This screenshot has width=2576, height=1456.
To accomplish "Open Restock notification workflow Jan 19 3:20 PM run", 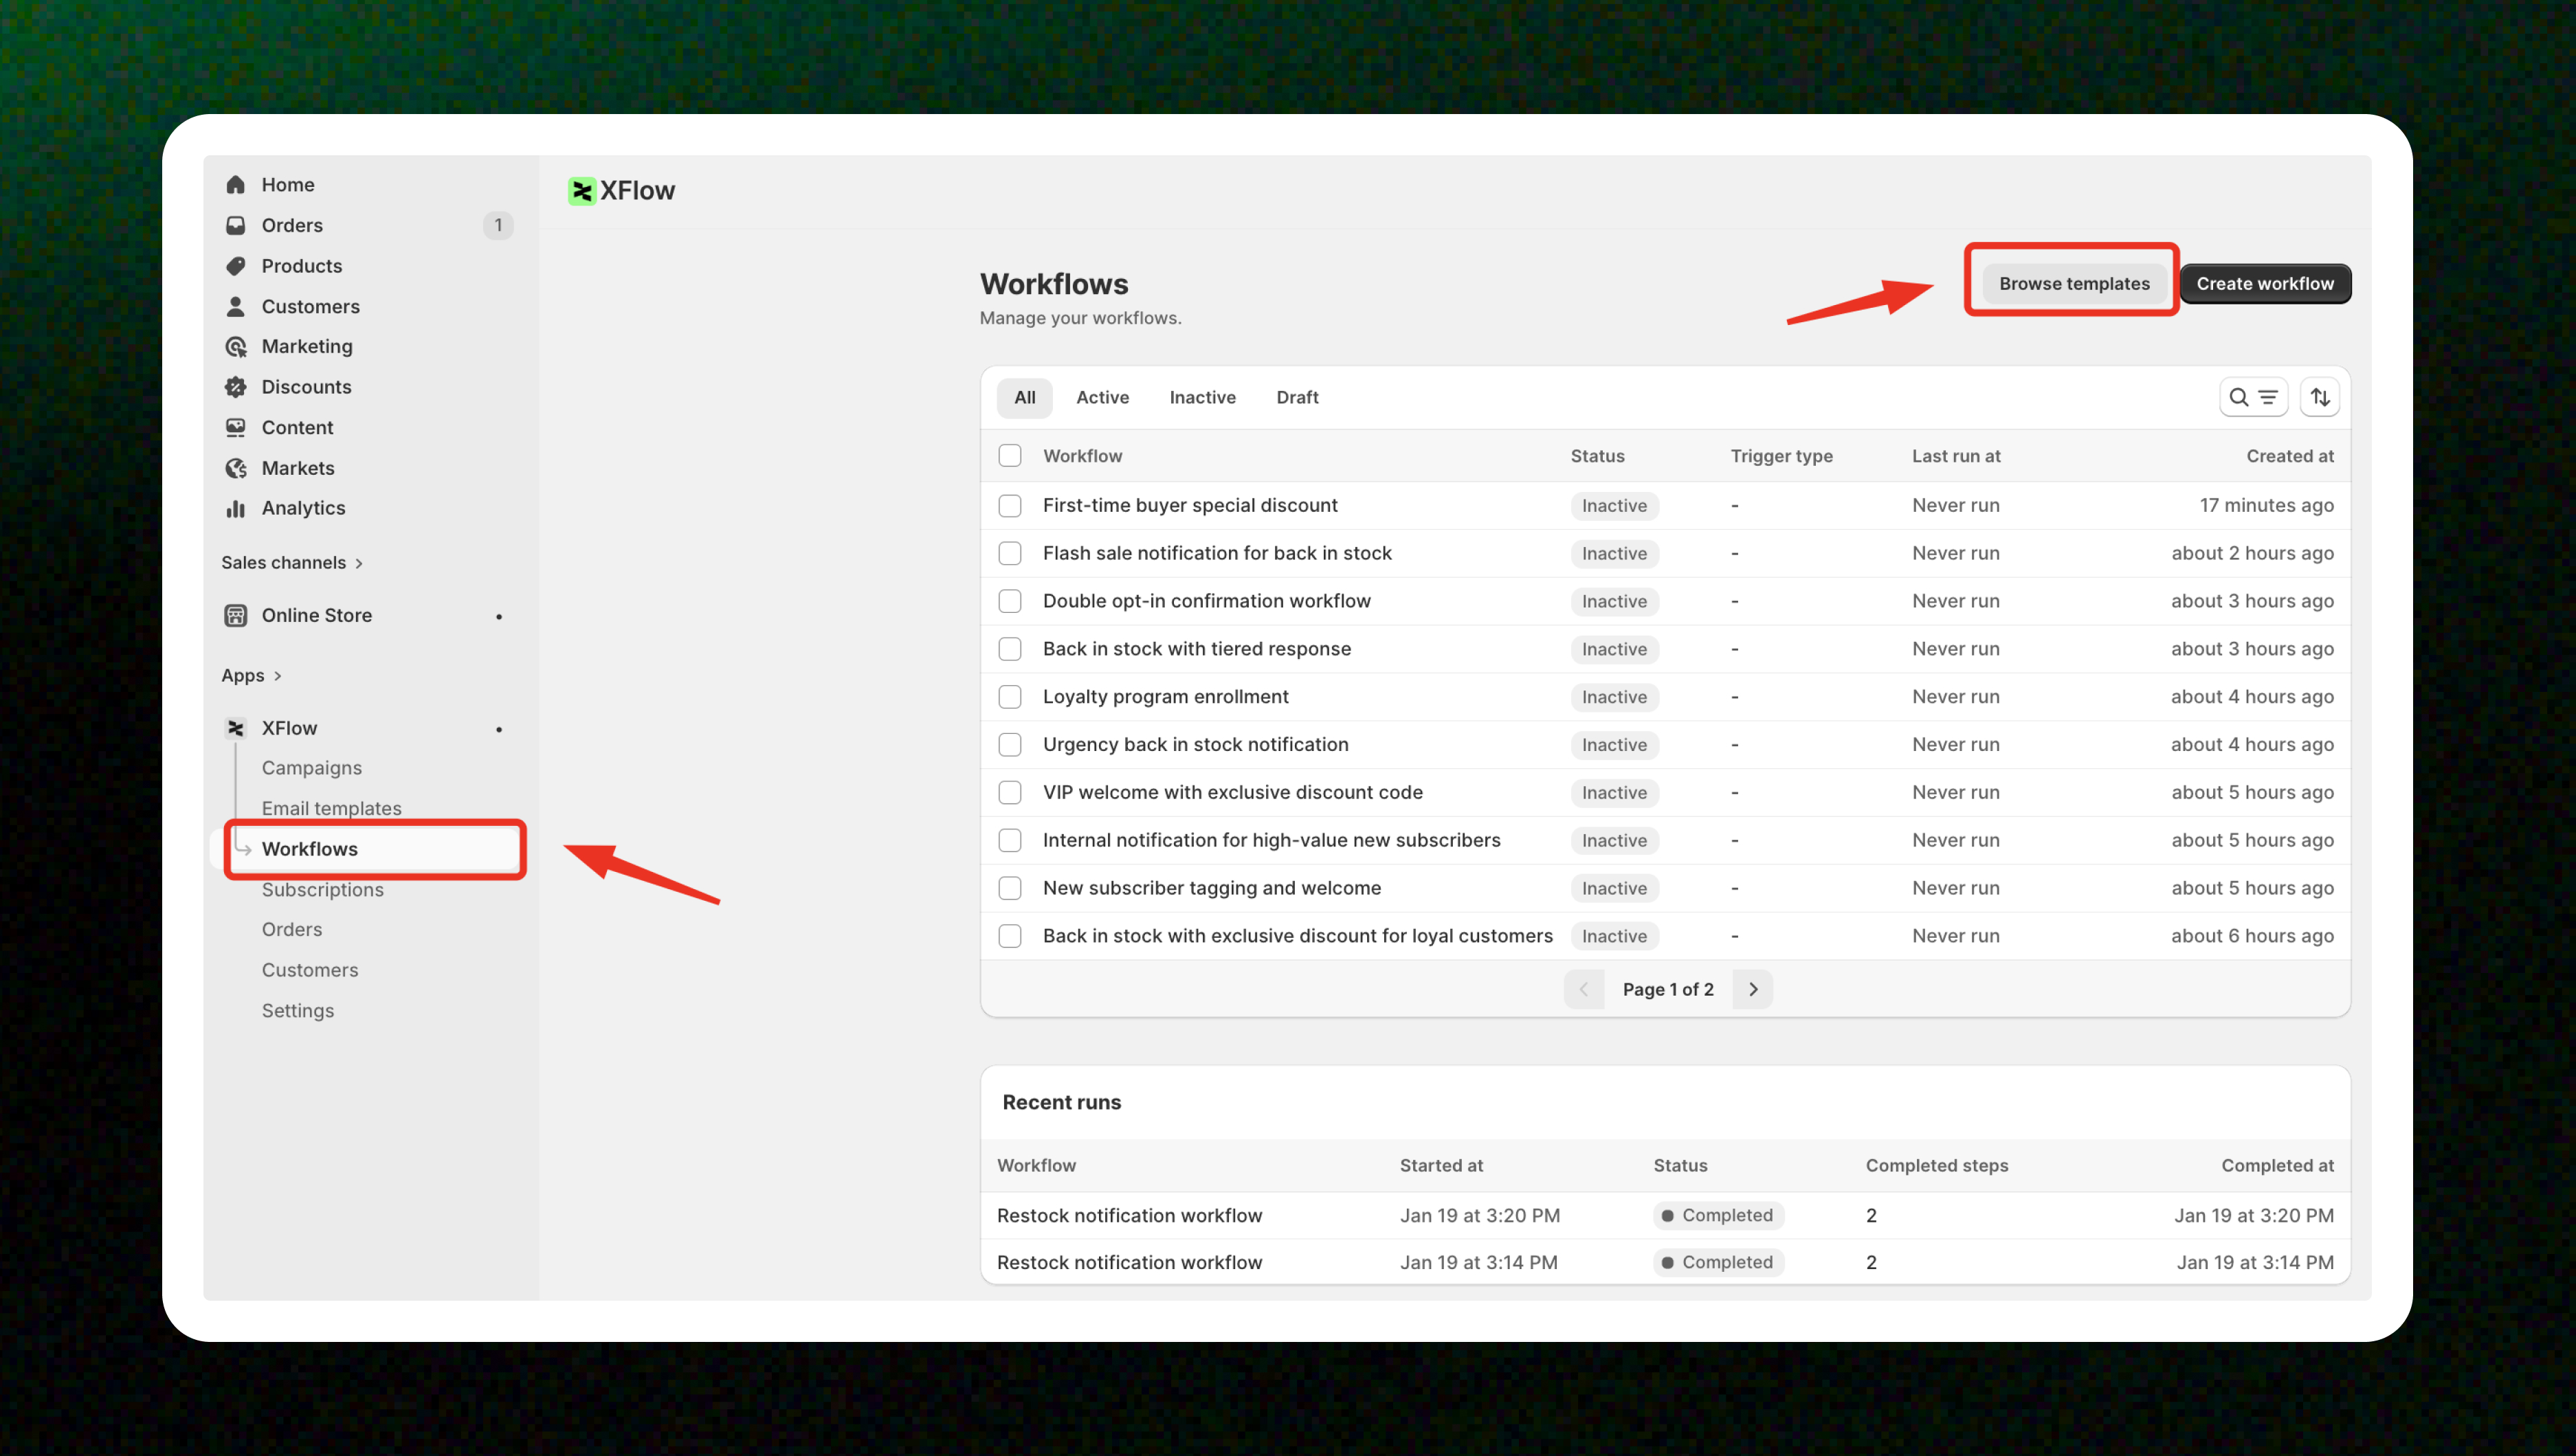I will click(x=1129, y=1215).
